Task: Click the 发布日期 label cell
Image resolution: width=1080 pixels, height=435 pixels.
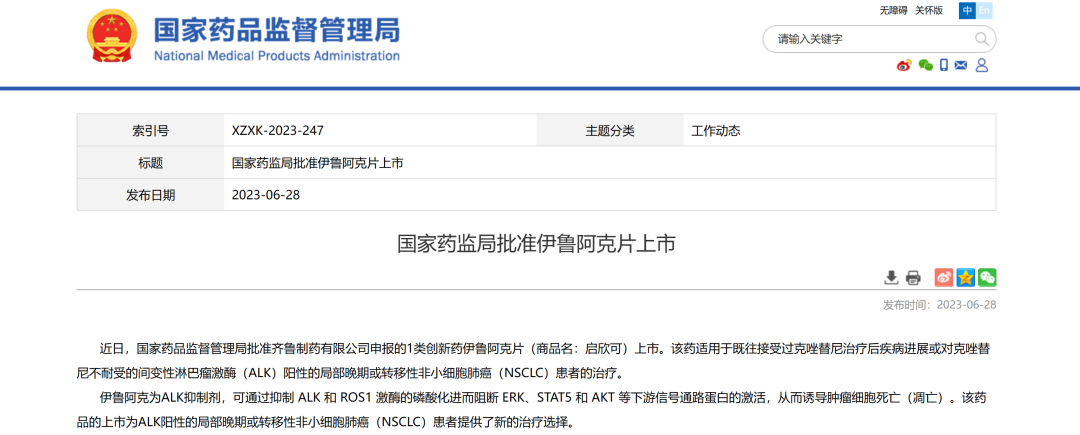Action: (150, 195)
